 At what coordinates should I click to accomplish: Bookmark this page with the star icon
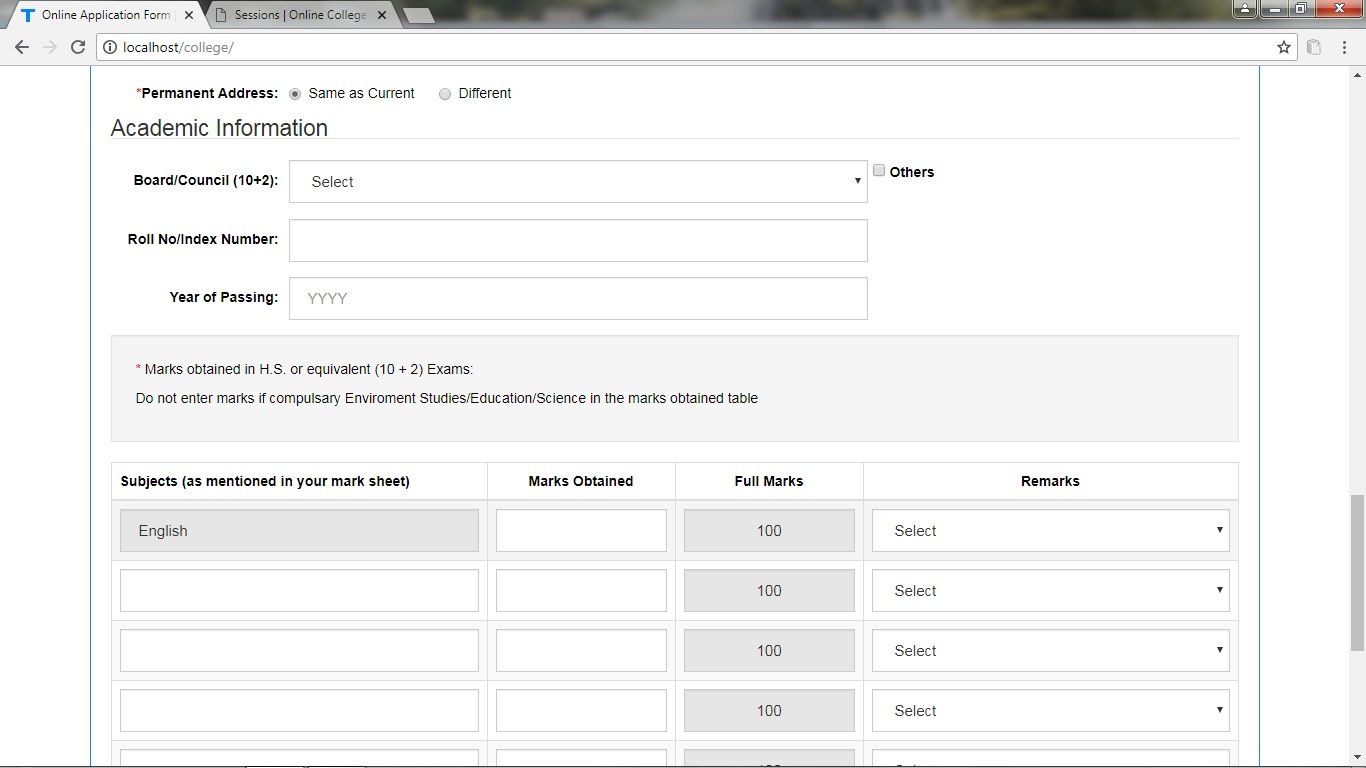1284,47
